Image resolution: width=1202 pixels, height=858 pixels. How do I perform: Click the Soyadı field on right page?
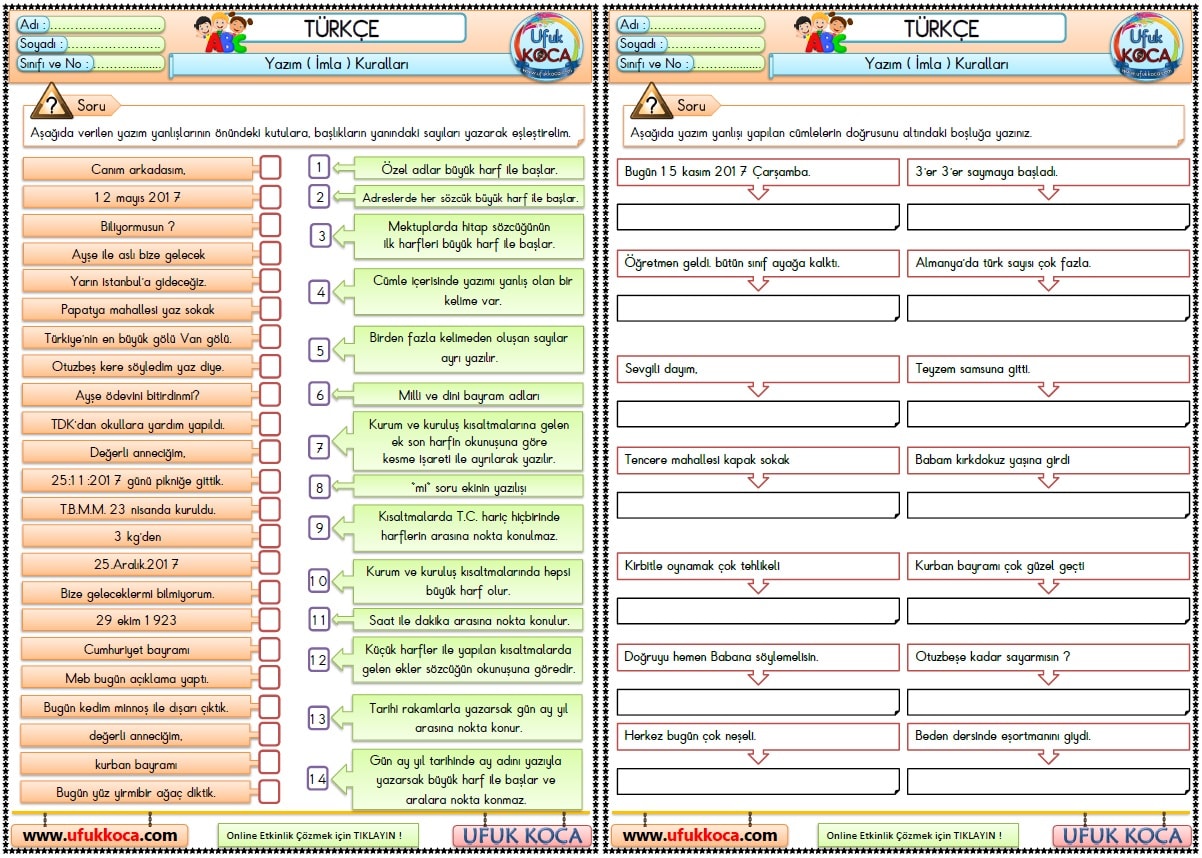[690, 44]
